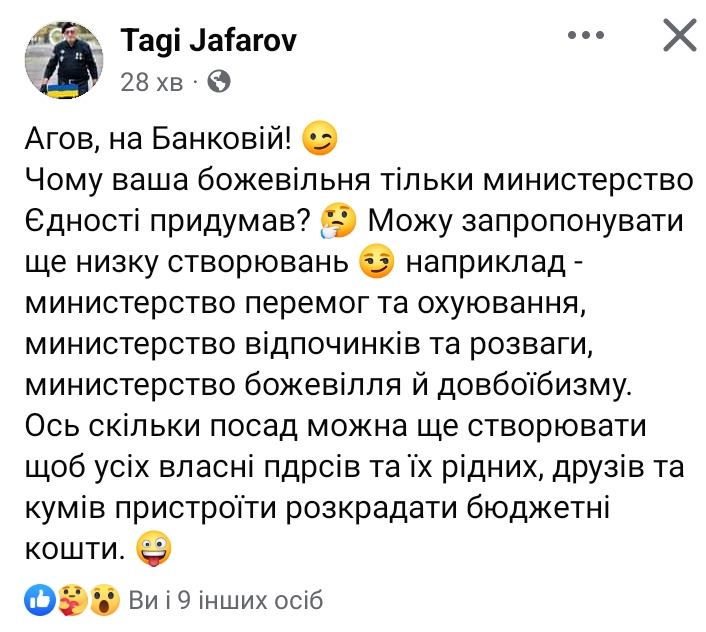Click the thinking-face emoji after 'придумав?'
This screenshot has width=706, height=632.
338,221
